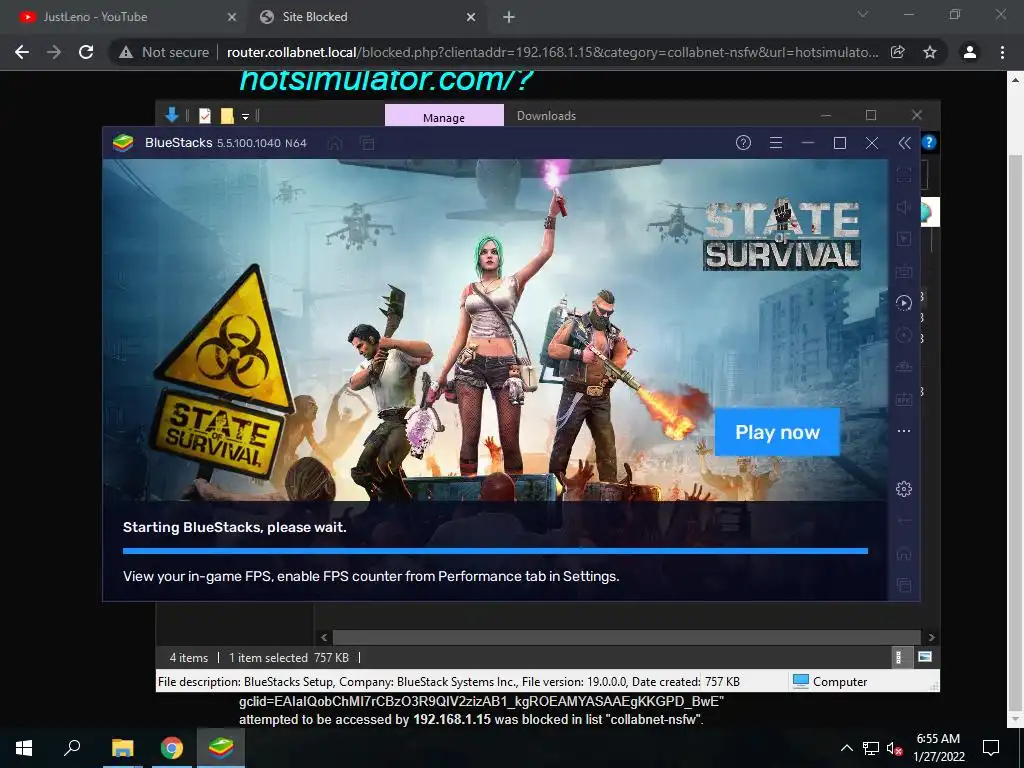Switch Explorer to large thumbnails view icon
This screenshot has width=1024, height=768.
(x=925, y=657)
